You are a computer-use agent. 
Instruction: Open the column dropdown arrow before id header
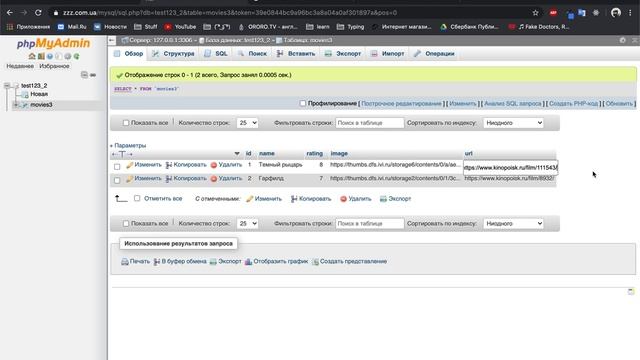click(237, 153)
